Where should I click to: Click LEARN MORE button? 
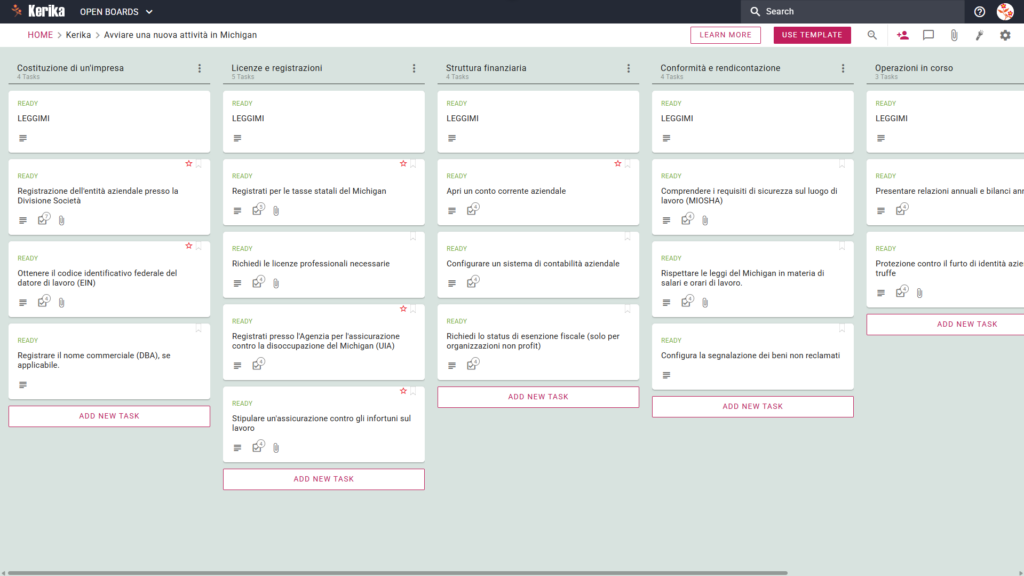point(726,35)
